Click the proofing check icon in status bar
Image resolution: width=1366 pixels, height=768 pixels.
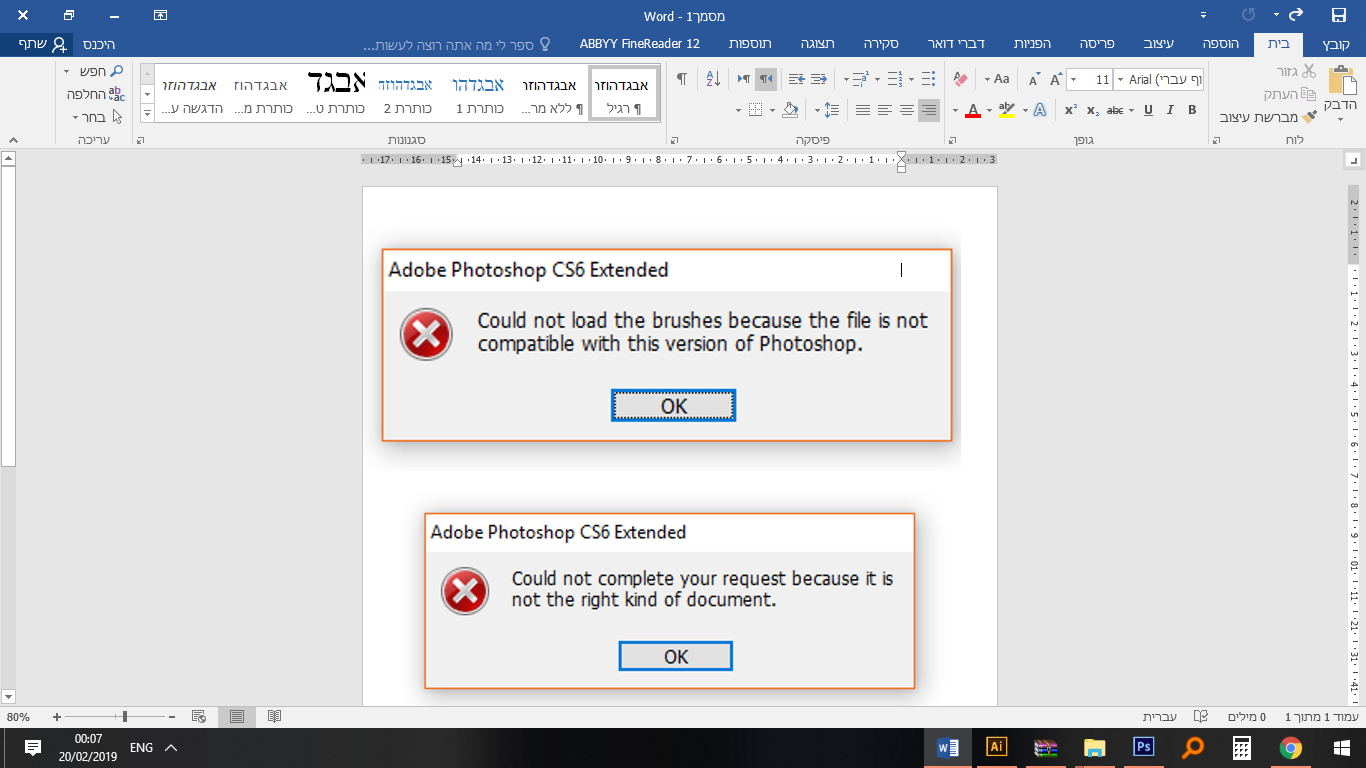click(1201, 717)
